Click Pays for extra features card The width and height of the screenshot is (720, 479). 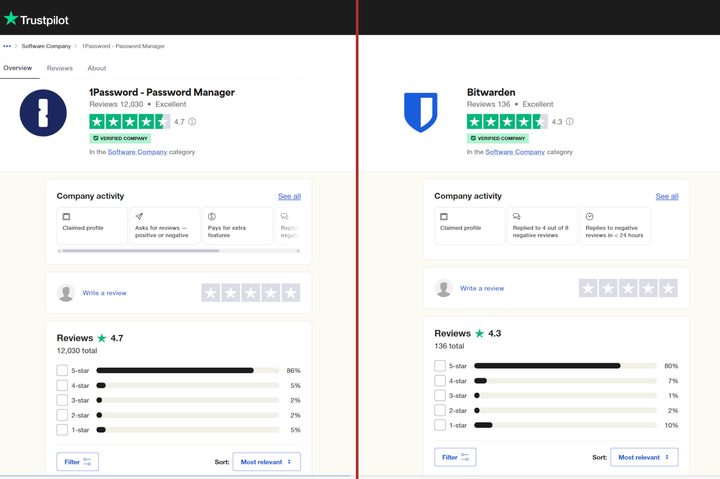(237, 225)
